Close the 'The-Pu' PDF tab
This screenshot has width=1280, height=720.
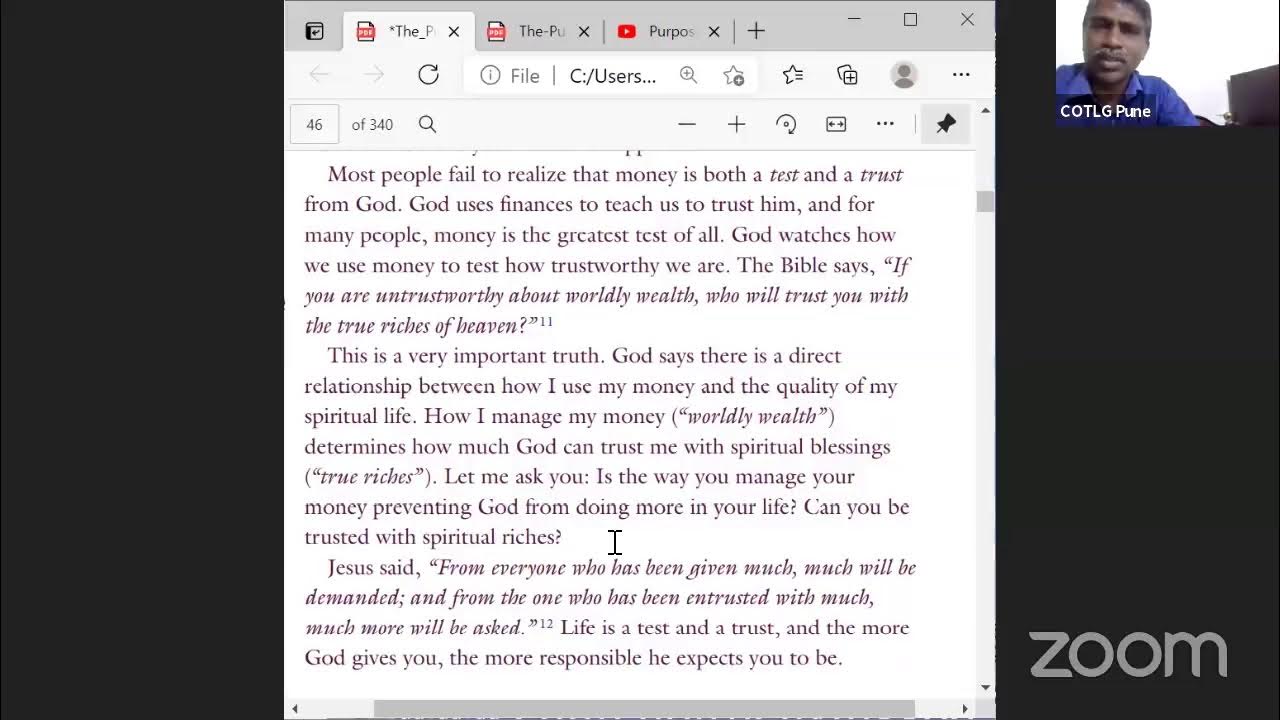click(584, 32)
